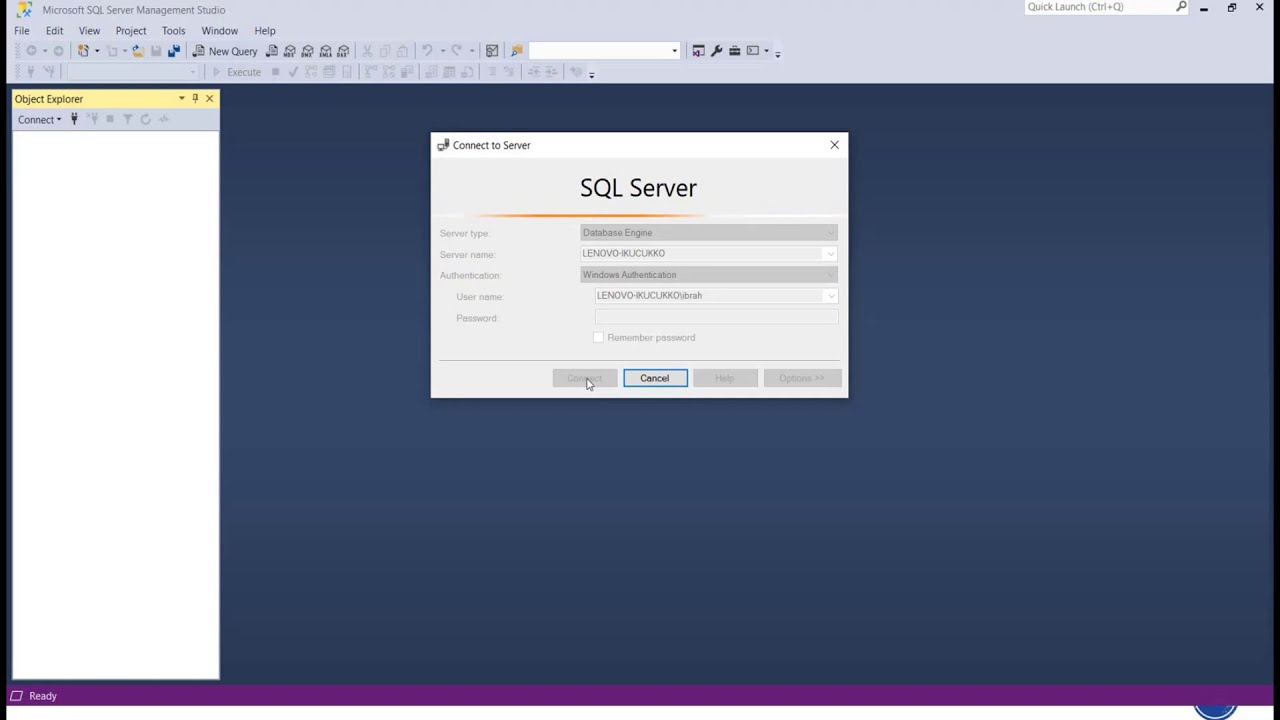The image size is (1280, 720).
Task: Click the Password input field
Action: (716, 317)
